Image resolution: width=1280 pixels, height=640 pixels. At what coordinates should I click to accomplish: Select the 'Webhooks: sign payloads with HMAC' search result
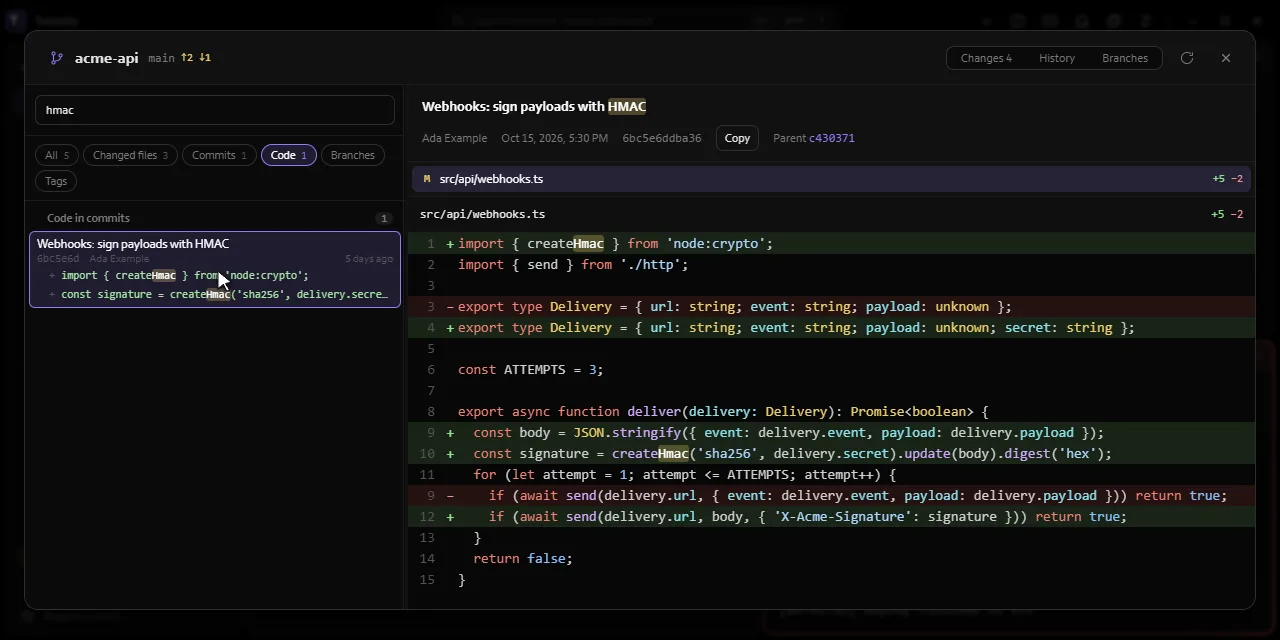click(x=215, y=269)
